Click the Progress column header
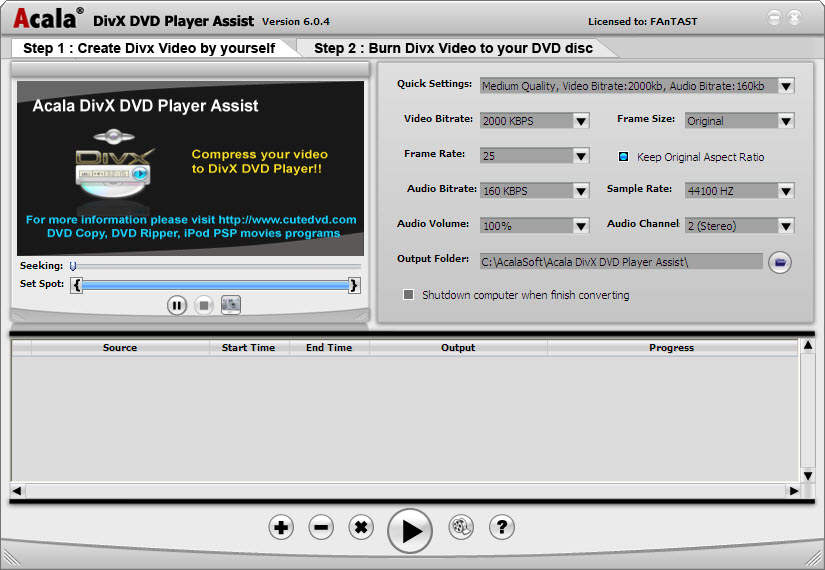This screenshot has height=570, width=825. (x=671, y=347)
